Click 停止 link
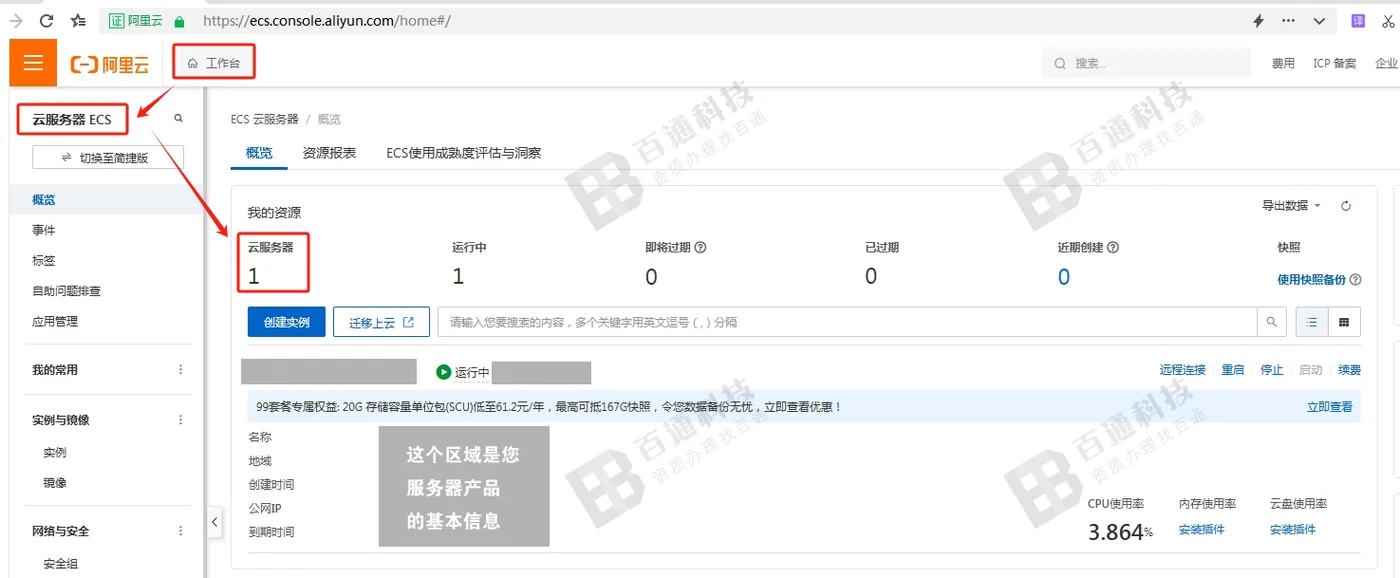 (1272, 370)
